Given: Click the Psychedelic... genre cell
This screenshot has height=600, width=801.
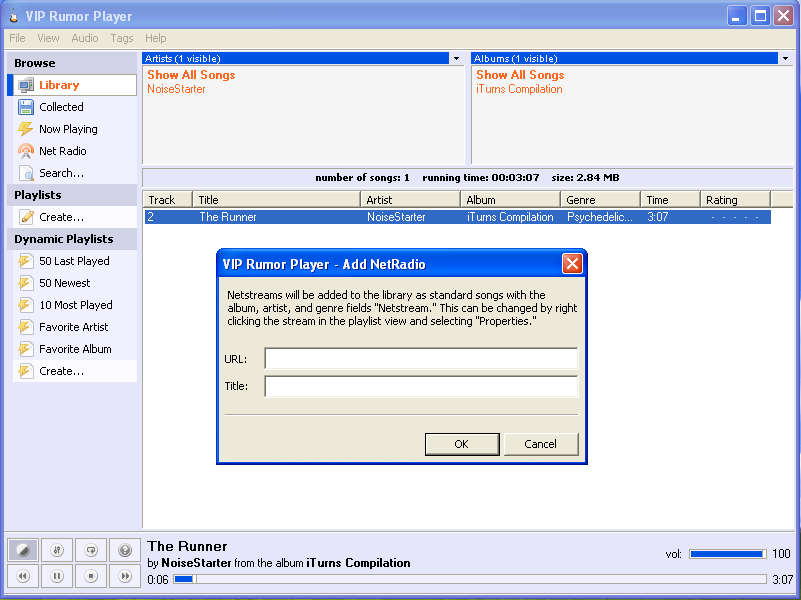Looking at the screenshot, I should pyautogui.click(x=600, y=217).
